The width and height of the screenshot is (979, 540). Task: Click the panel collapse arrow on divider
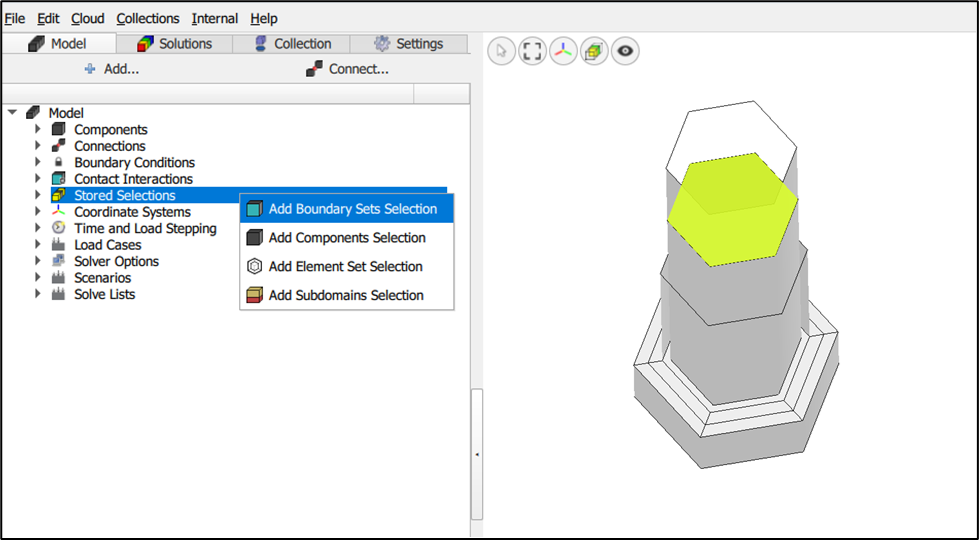pyautogui.click(x=477, y=454)
